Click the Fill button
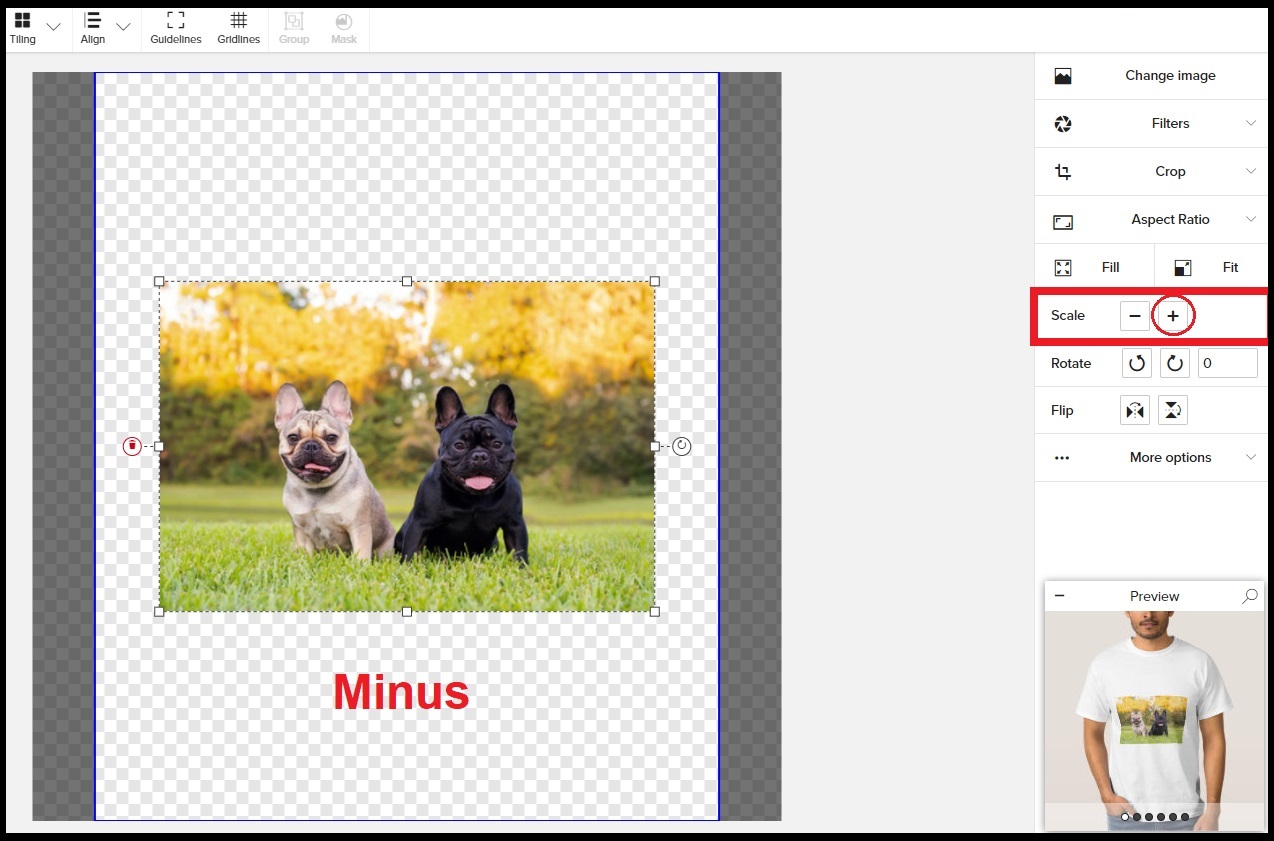This screenshot has height=841, width=1274. pos(1094,268)
